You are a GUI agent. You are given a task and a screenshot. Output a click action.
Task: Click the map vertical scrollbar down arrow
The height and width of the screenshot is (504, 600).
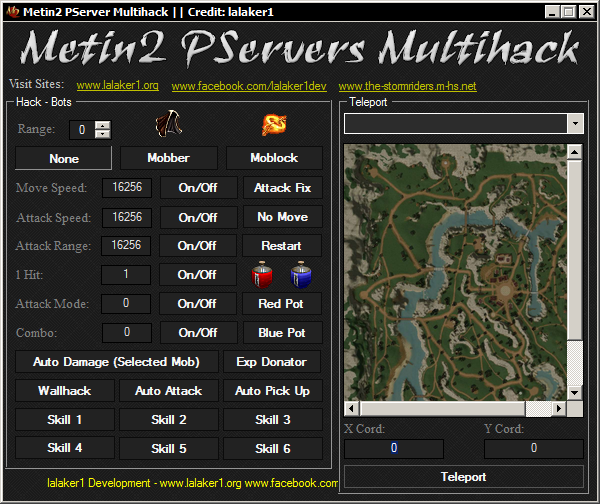pyautogui.click(x=574, y=393)
